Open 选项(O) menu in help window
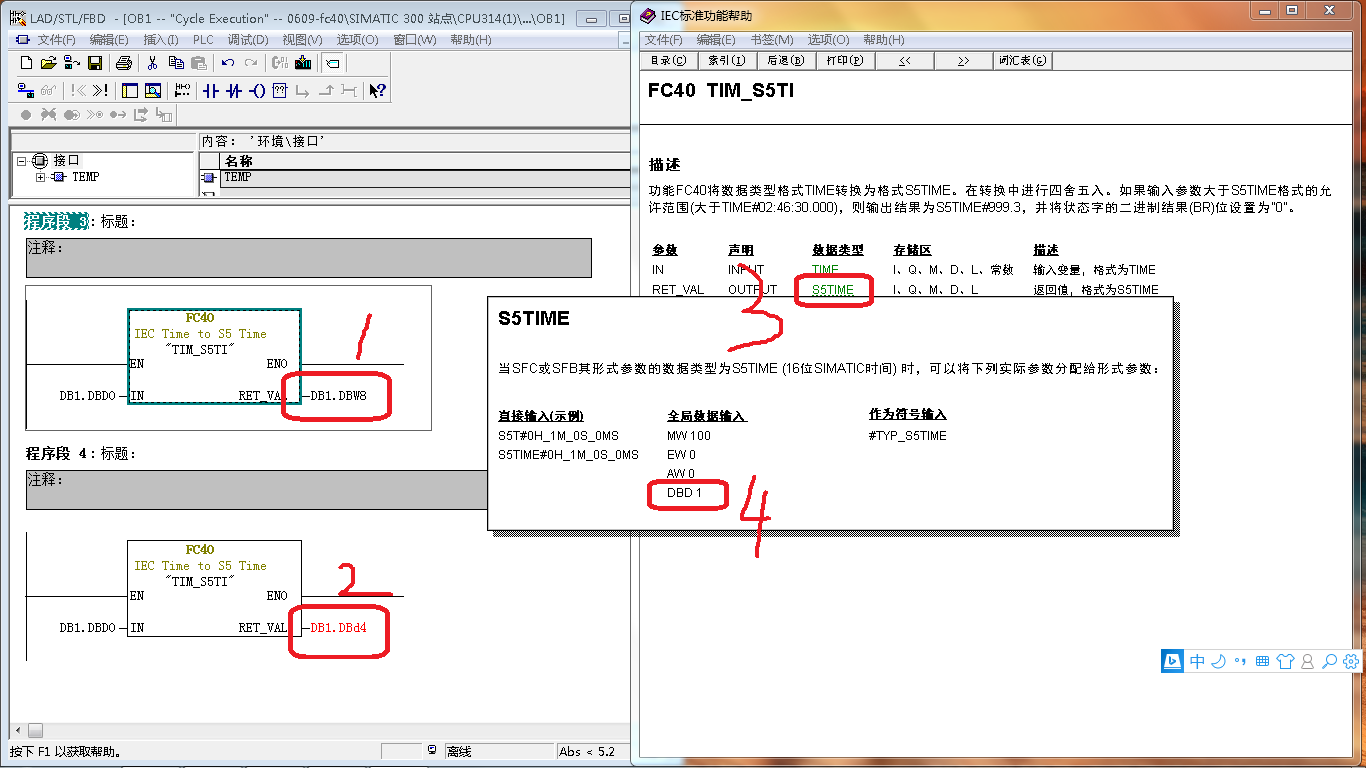 [828, 40]
